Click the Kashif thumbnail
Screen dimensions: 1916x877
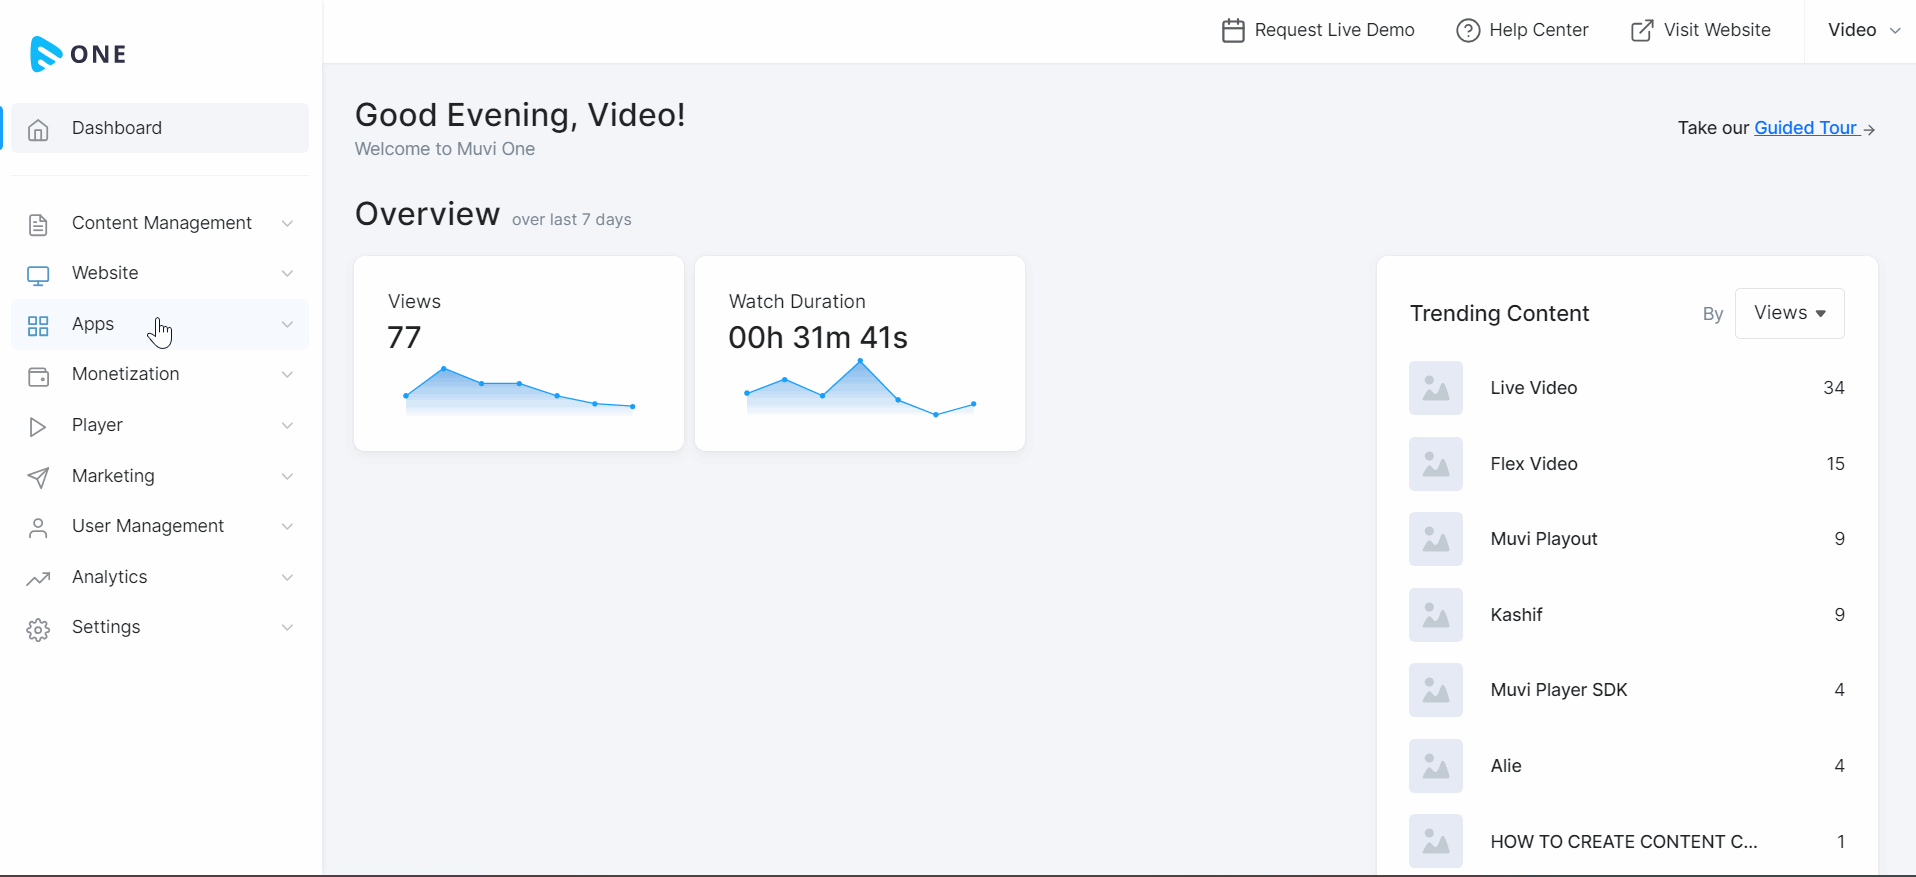[x=1436, y=615]
